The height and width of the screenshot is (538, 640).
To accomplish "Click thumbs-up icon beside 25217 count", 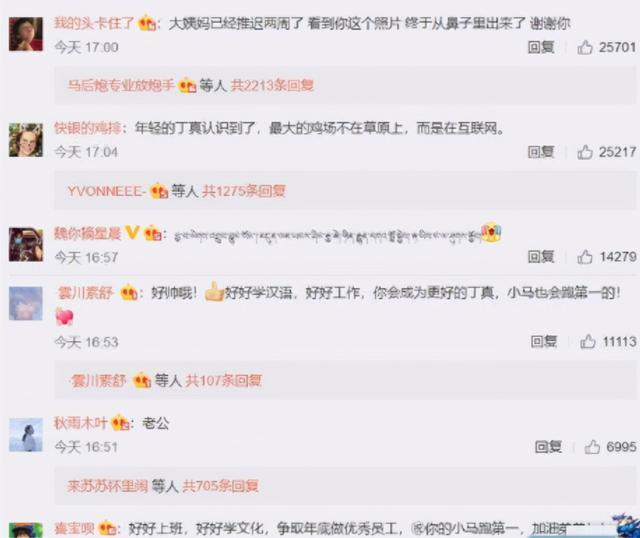I will tap(584, 152).
